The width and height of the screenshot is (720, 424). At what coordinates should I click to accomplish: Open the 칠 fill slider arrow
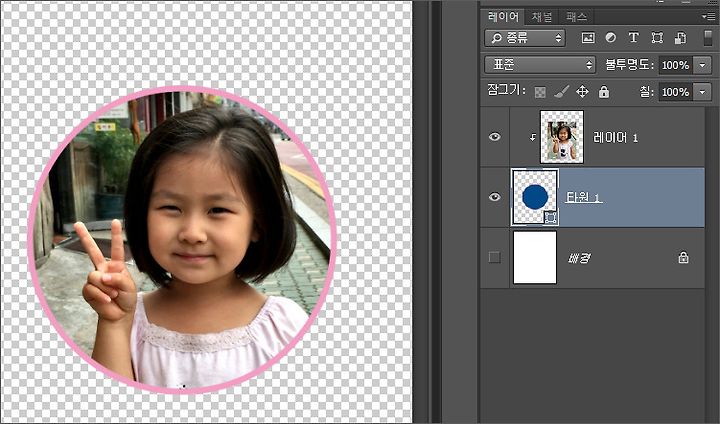702,92
